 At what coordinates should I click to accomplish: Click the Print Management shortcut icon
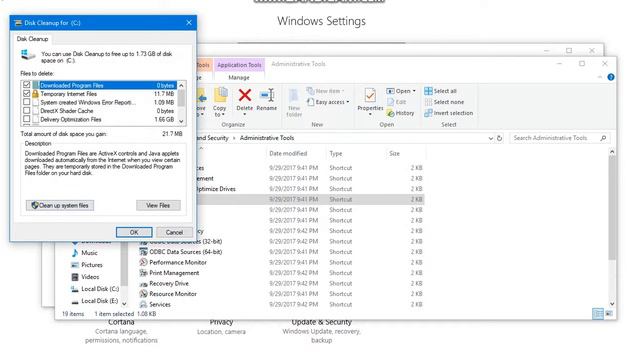(x=143, y=273)
